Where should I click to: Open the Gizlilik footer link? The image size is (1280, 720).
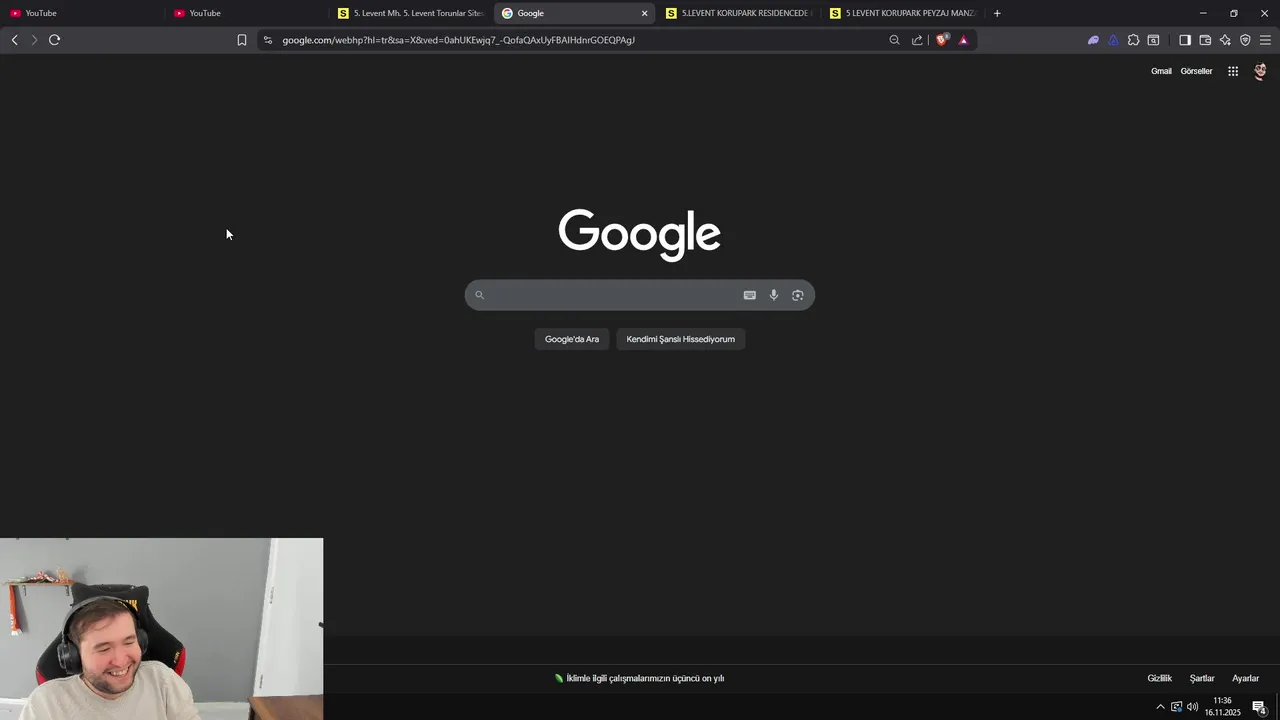pos(1159,678)
